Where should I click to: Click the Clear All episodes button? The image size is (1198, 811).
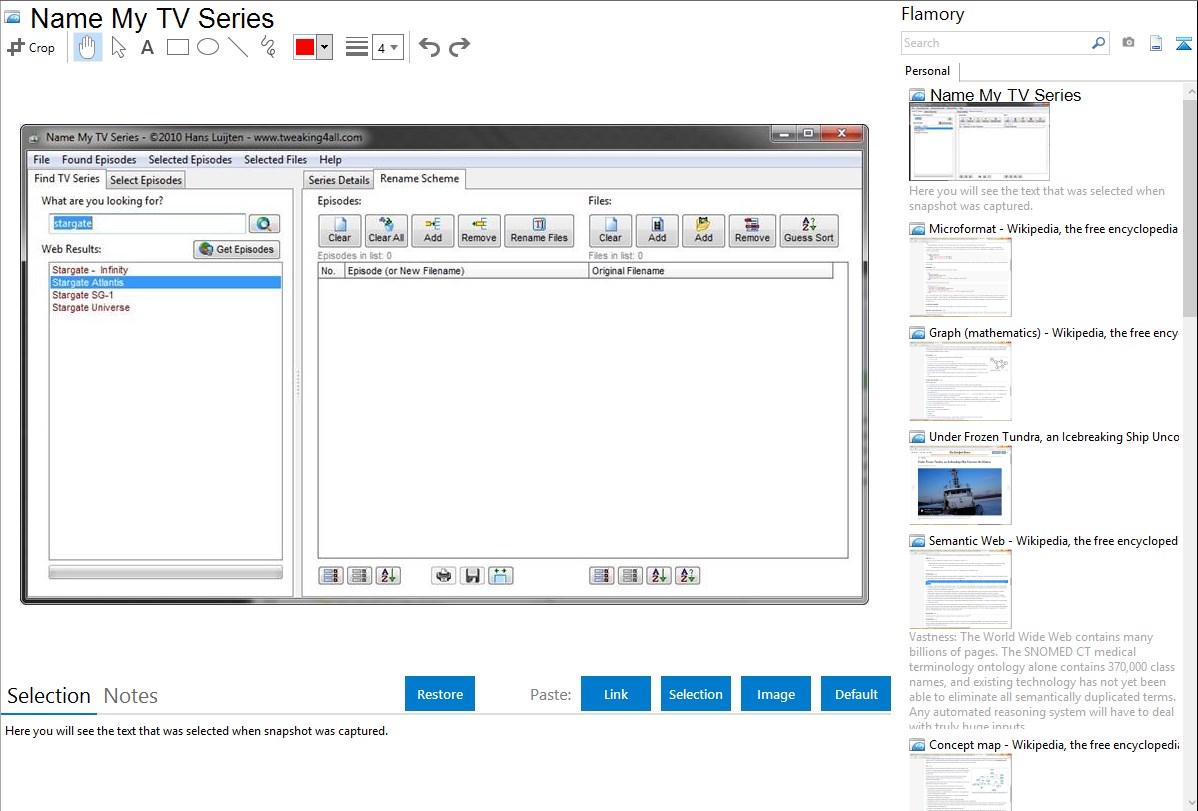386,231
